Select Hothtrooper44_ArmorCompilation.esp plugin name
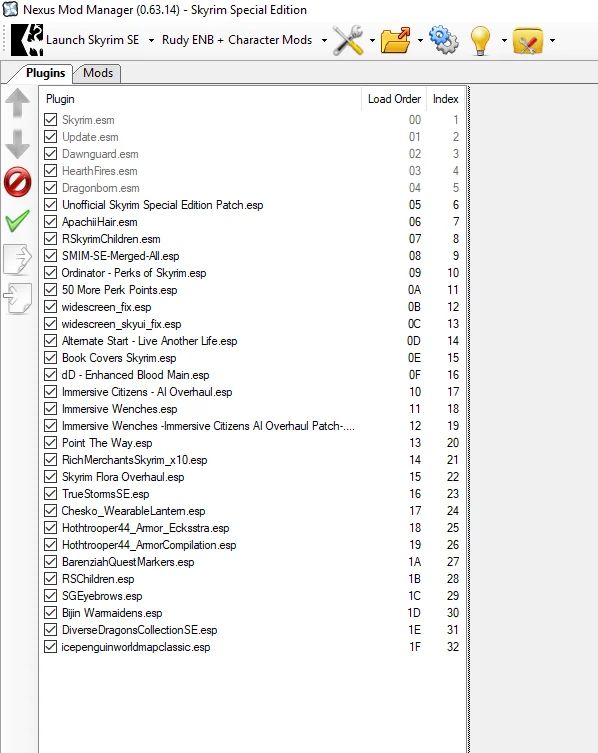598x753 pixels. tap(149, 545)
